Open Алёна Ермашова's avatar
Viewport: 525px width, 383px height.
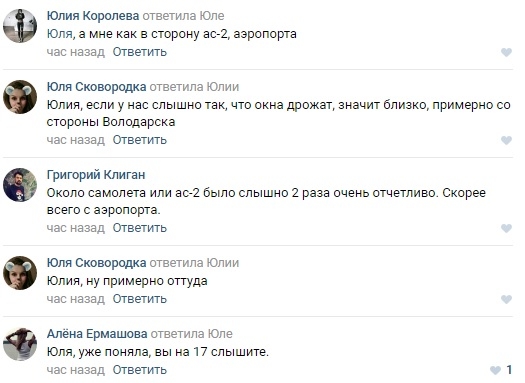20,344
